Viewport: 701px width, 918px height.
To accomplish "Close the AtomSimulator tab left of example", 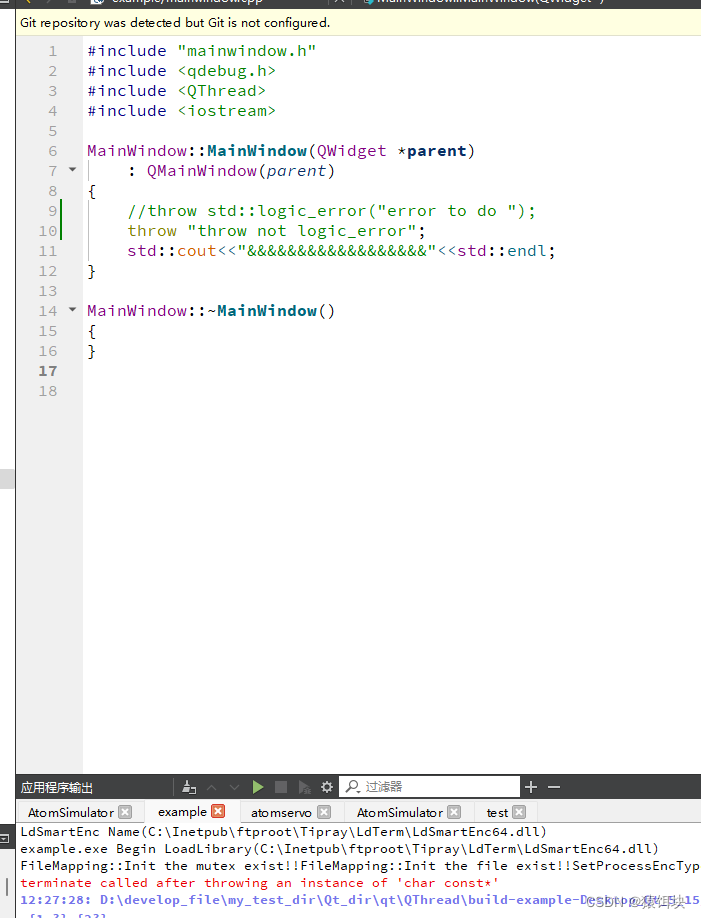I will click(x=125, y=812).
